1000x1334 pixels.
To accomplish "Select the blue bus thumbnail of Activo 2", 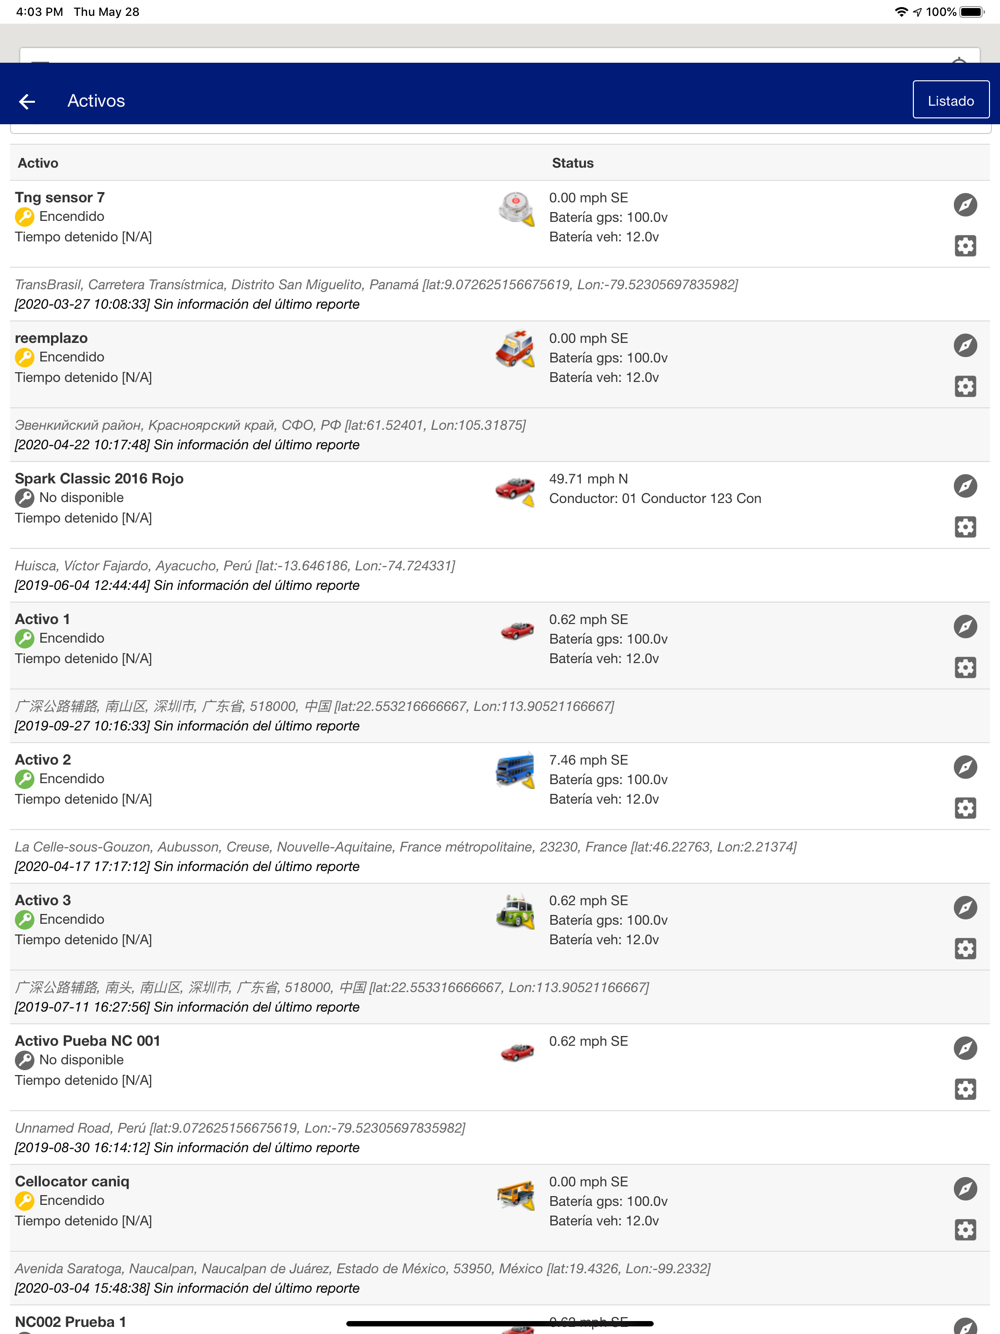I will [x=515, y=772].
